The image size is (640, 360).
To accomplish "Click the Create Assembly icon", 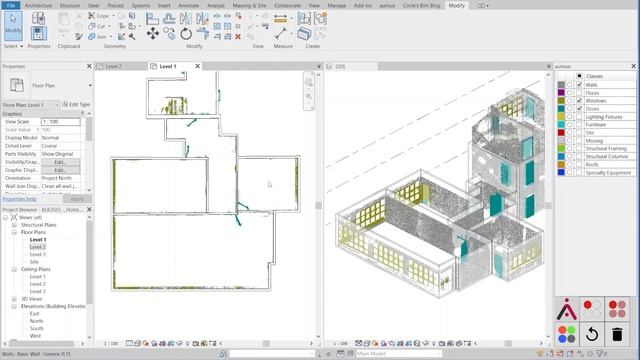I will pyautogui.click(x=304, y=19).
